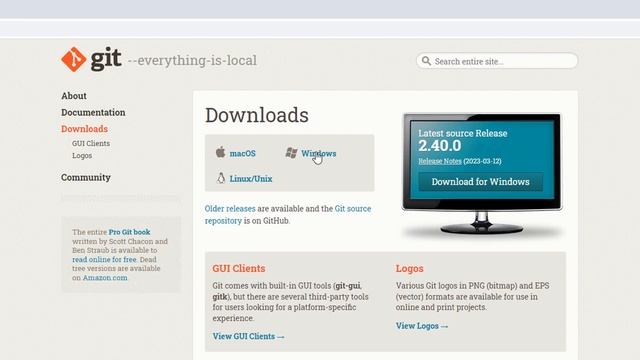Select Downloads in the sidebar

pos(84,129)
